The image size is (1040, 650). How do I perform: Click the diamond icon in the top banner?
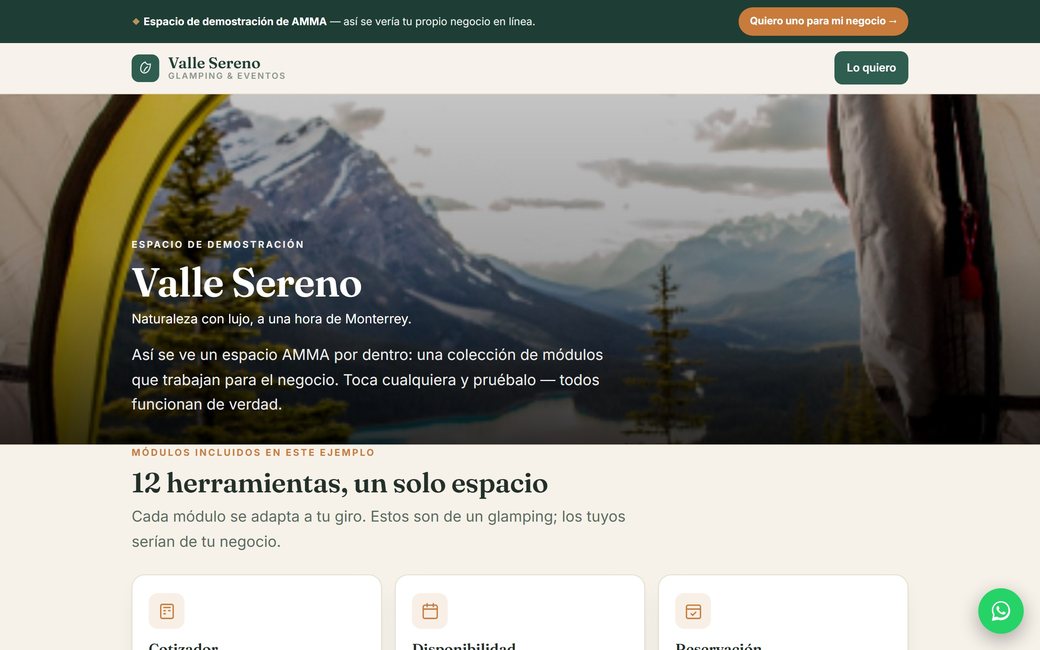coord(136,21)
